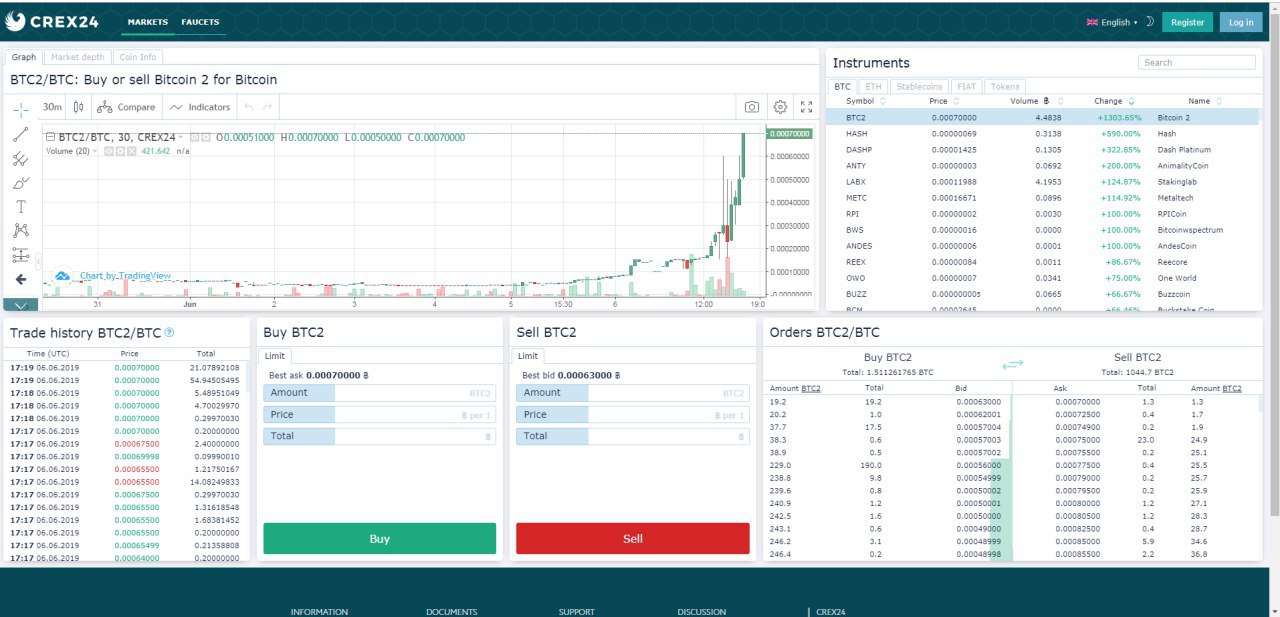Click the Chart by TradingView link

tap(125, 276)
